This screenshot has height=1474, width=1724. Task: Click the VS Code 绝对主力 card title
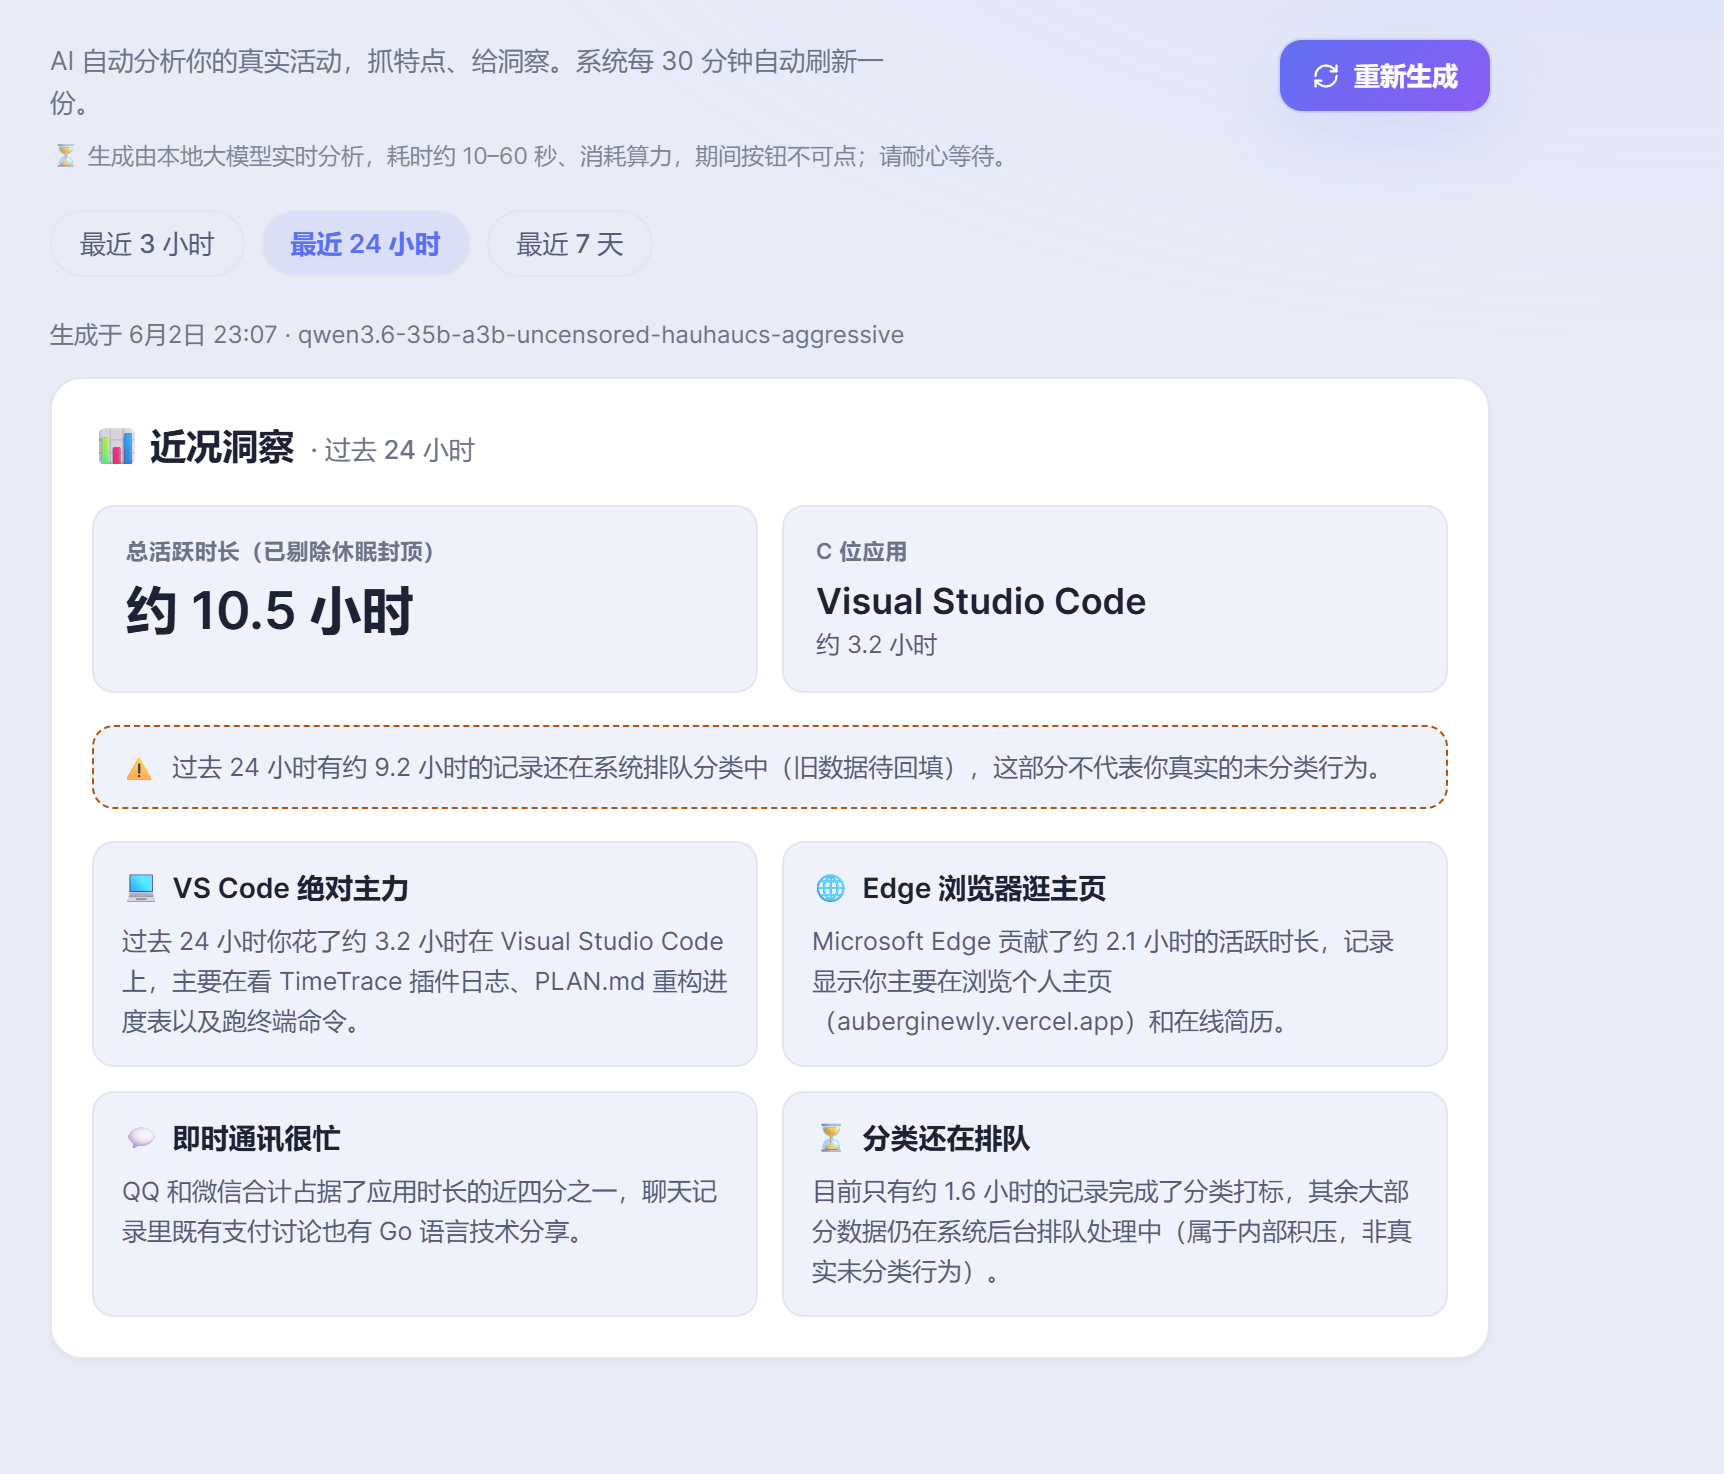click(291, 888)
